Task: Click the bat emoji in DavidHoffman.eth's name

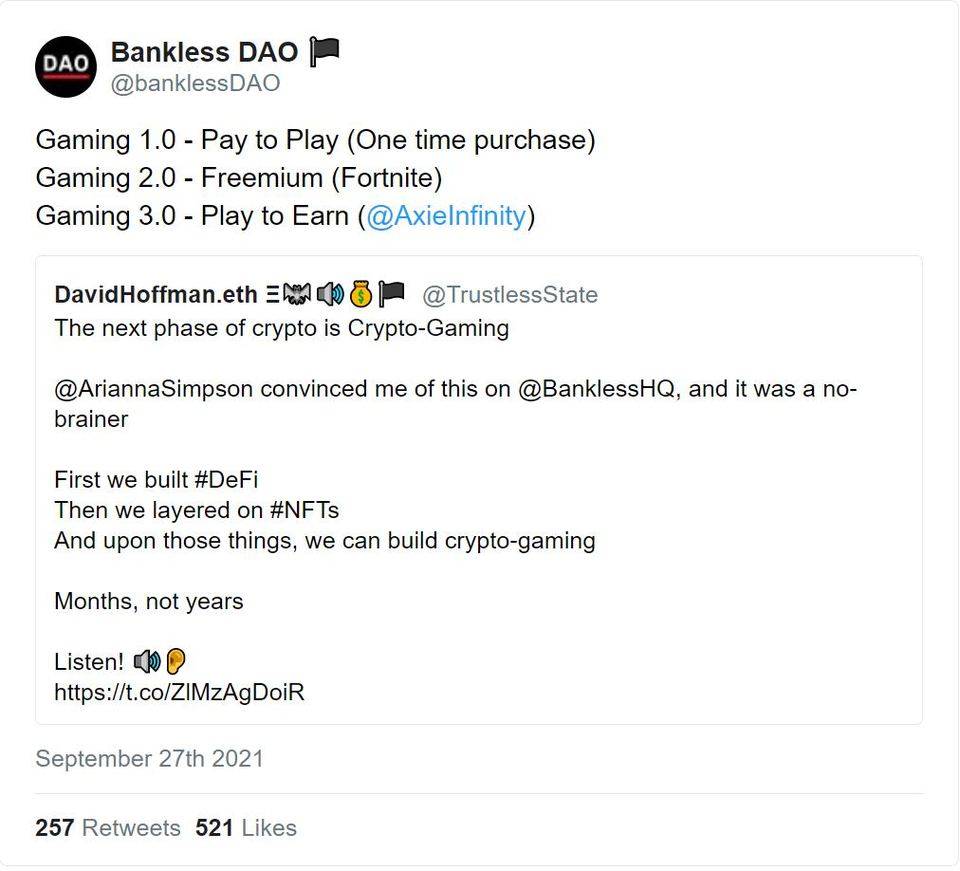Action: coord(297,294)
